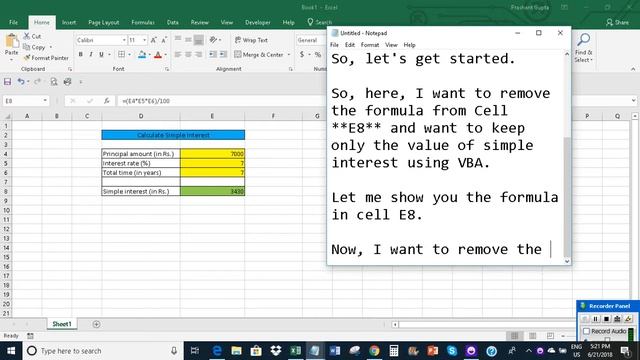640x360 pixels.
Task: Open the Excel File tab
Action: click(13, 22)
